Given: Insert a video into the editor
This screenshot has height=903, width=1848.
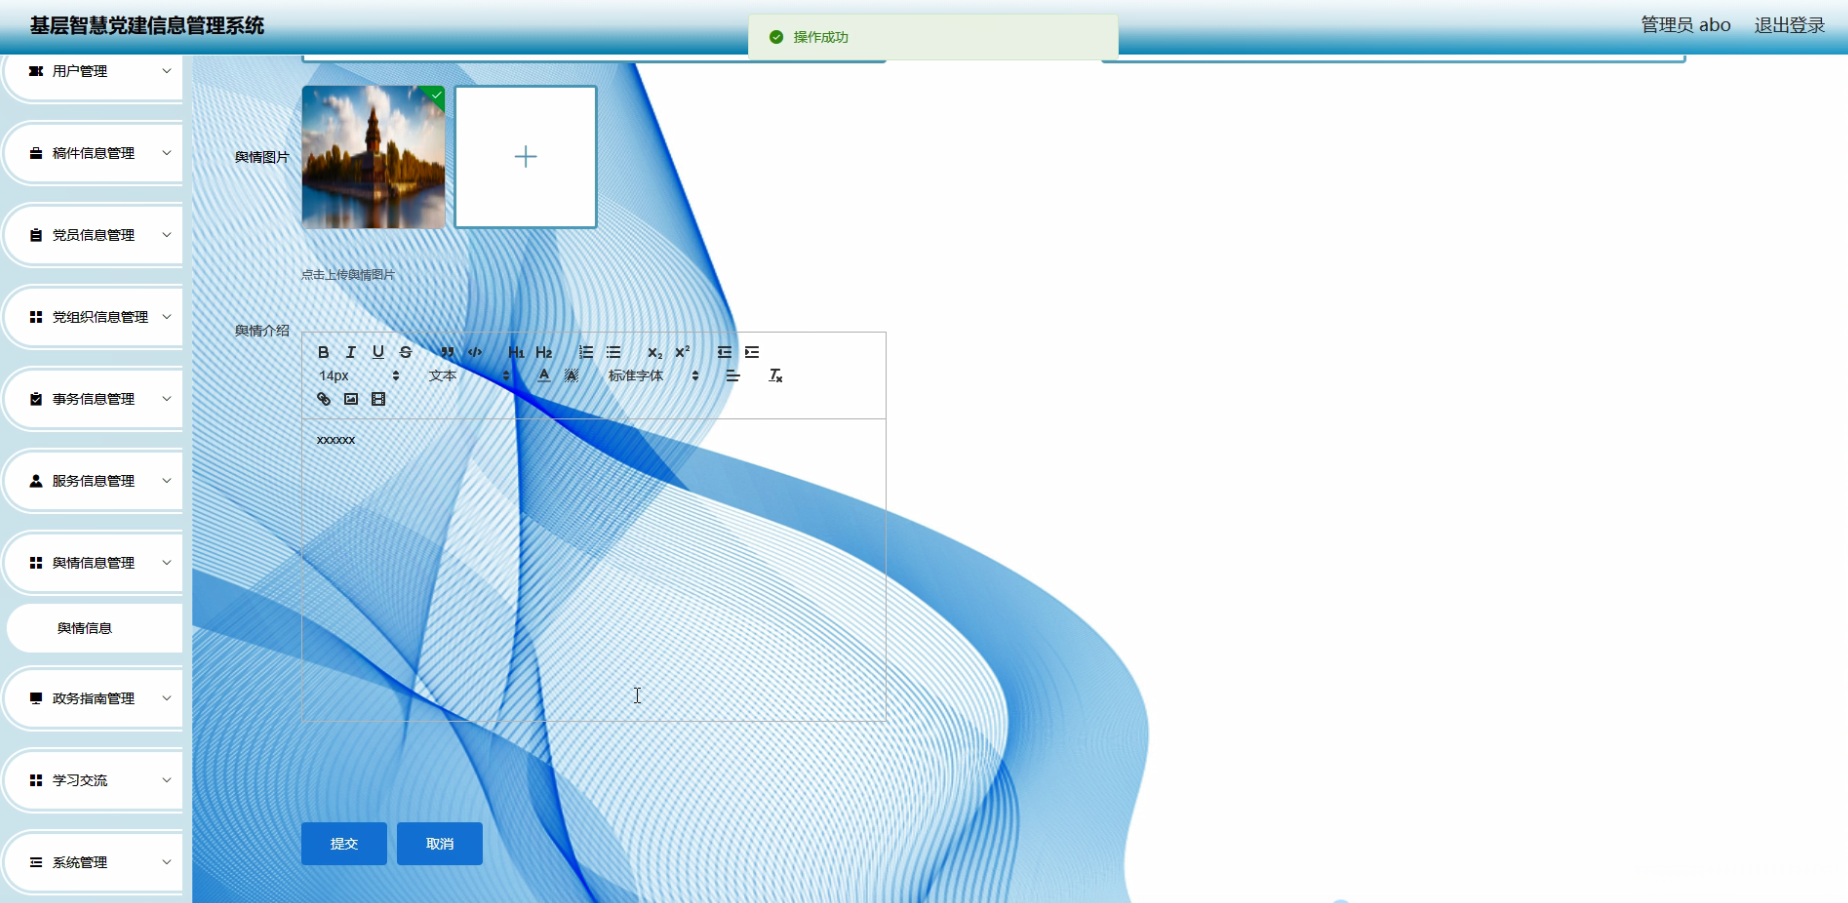Looking at the screenshot, I should pyautogui.click(x=378, y=399).
